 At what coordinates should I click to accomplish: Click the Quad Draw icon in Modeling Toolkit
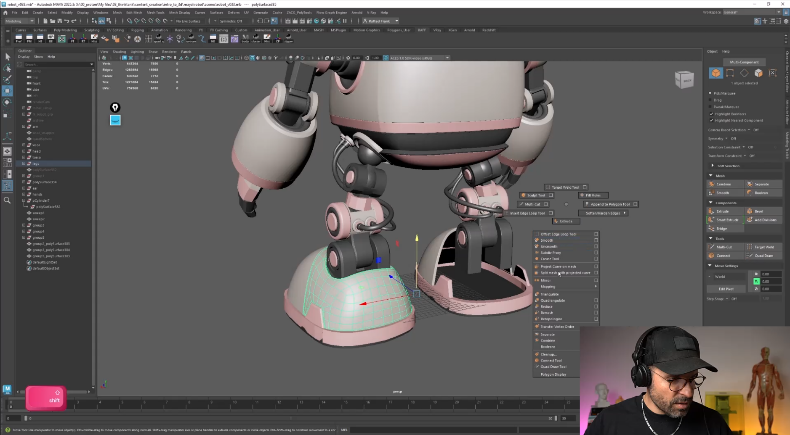pos(750,256)
